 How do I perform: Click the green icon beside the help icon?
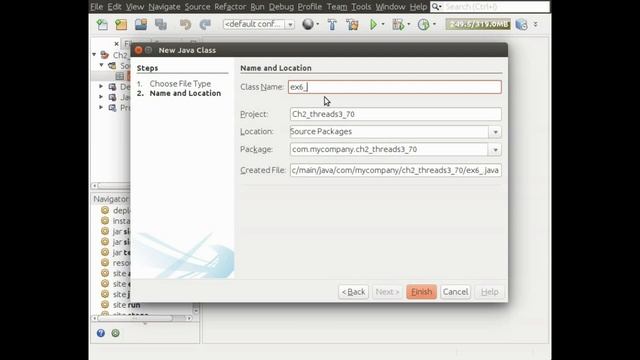click(x=116, y=333)
